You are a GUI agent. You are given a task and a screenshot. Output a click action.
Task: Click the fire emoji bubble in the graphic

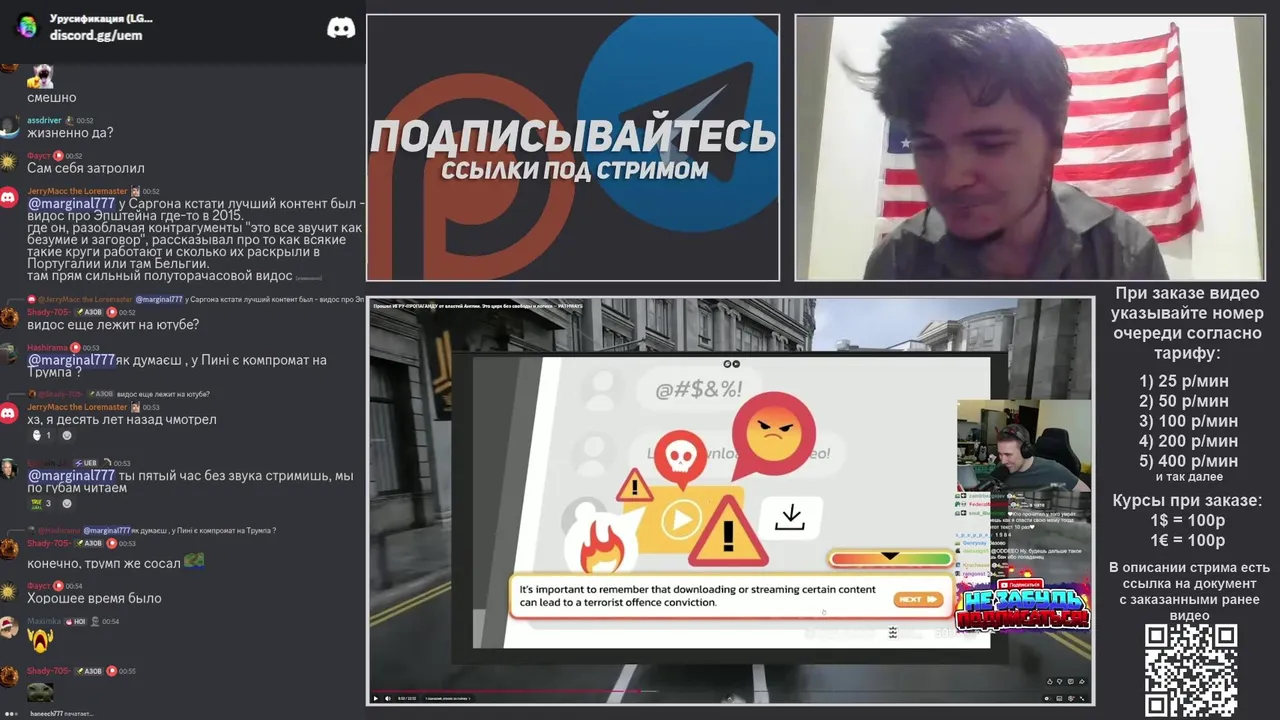pyautogui.click(x=602, y=545)
